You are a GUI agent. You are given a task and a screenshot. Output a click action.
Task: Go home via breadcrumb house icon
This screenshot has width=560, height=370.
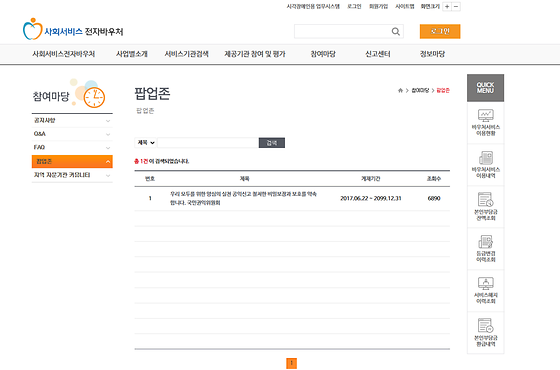pyautogui.click(x=400, y=90)
